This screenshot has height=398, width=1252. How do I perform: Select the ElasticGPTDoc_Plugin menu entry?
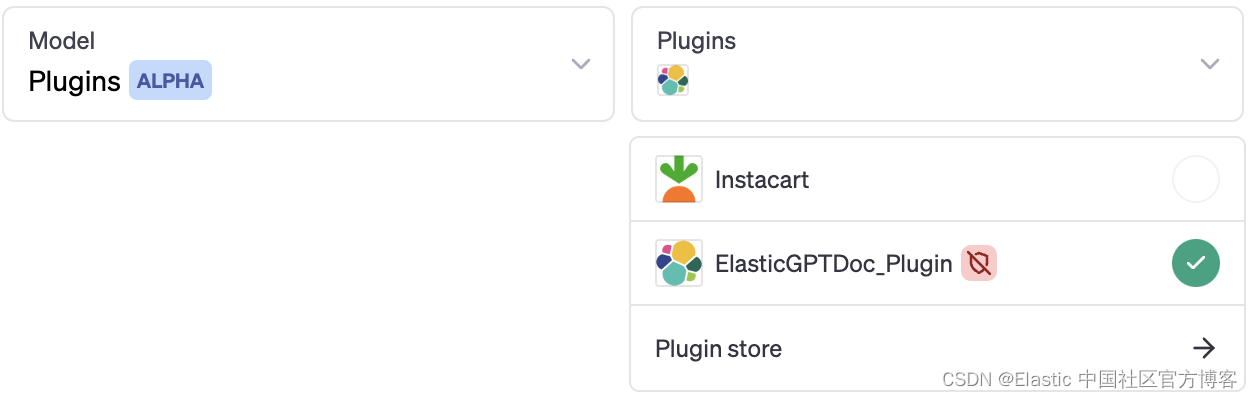point(937,264)
